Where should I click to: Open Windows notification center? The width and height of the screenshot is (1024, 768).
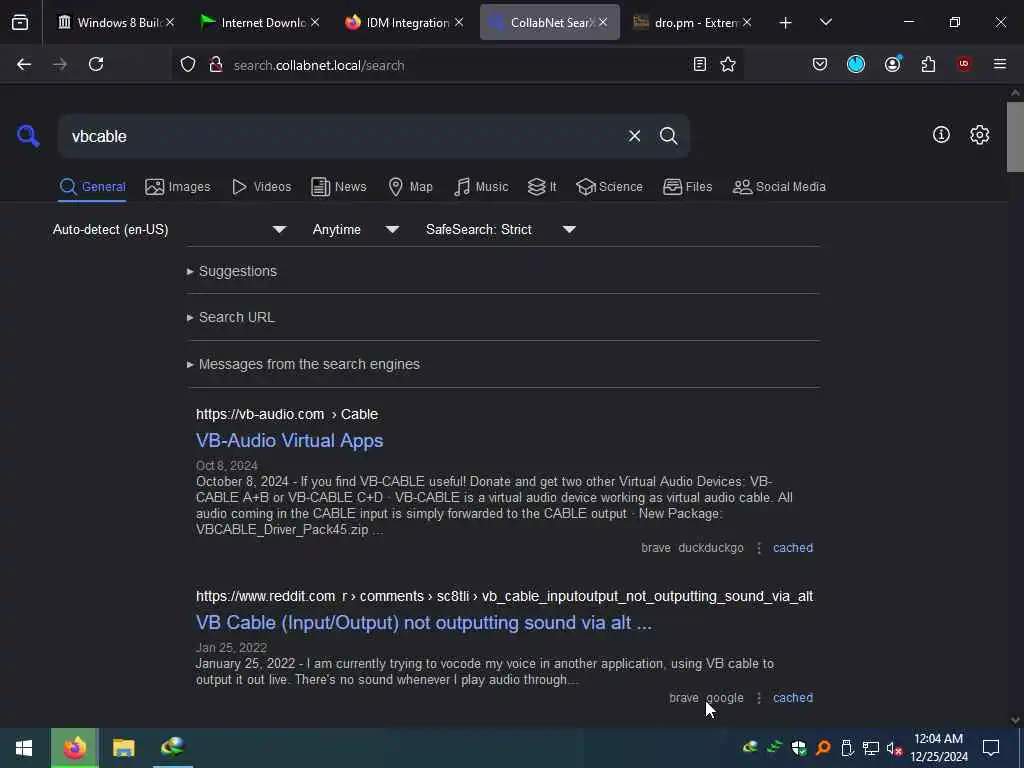pyautogui.click(x=991, y=748)
